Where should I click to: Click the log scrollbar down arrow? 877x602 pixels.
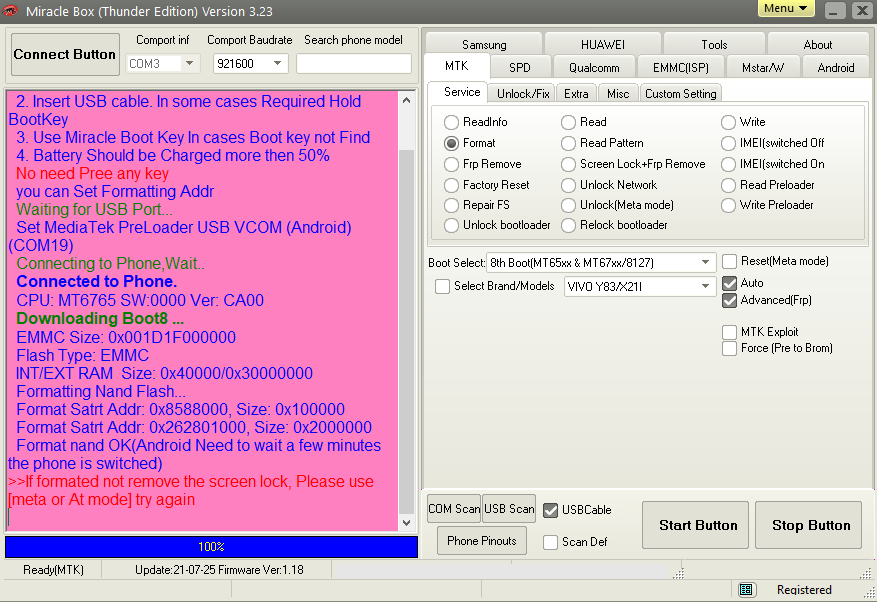click(x=407, y=523)
